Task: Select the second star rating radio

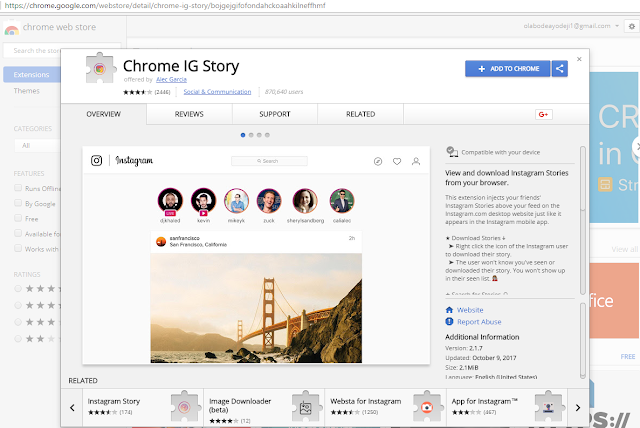Action: point(18,305)
